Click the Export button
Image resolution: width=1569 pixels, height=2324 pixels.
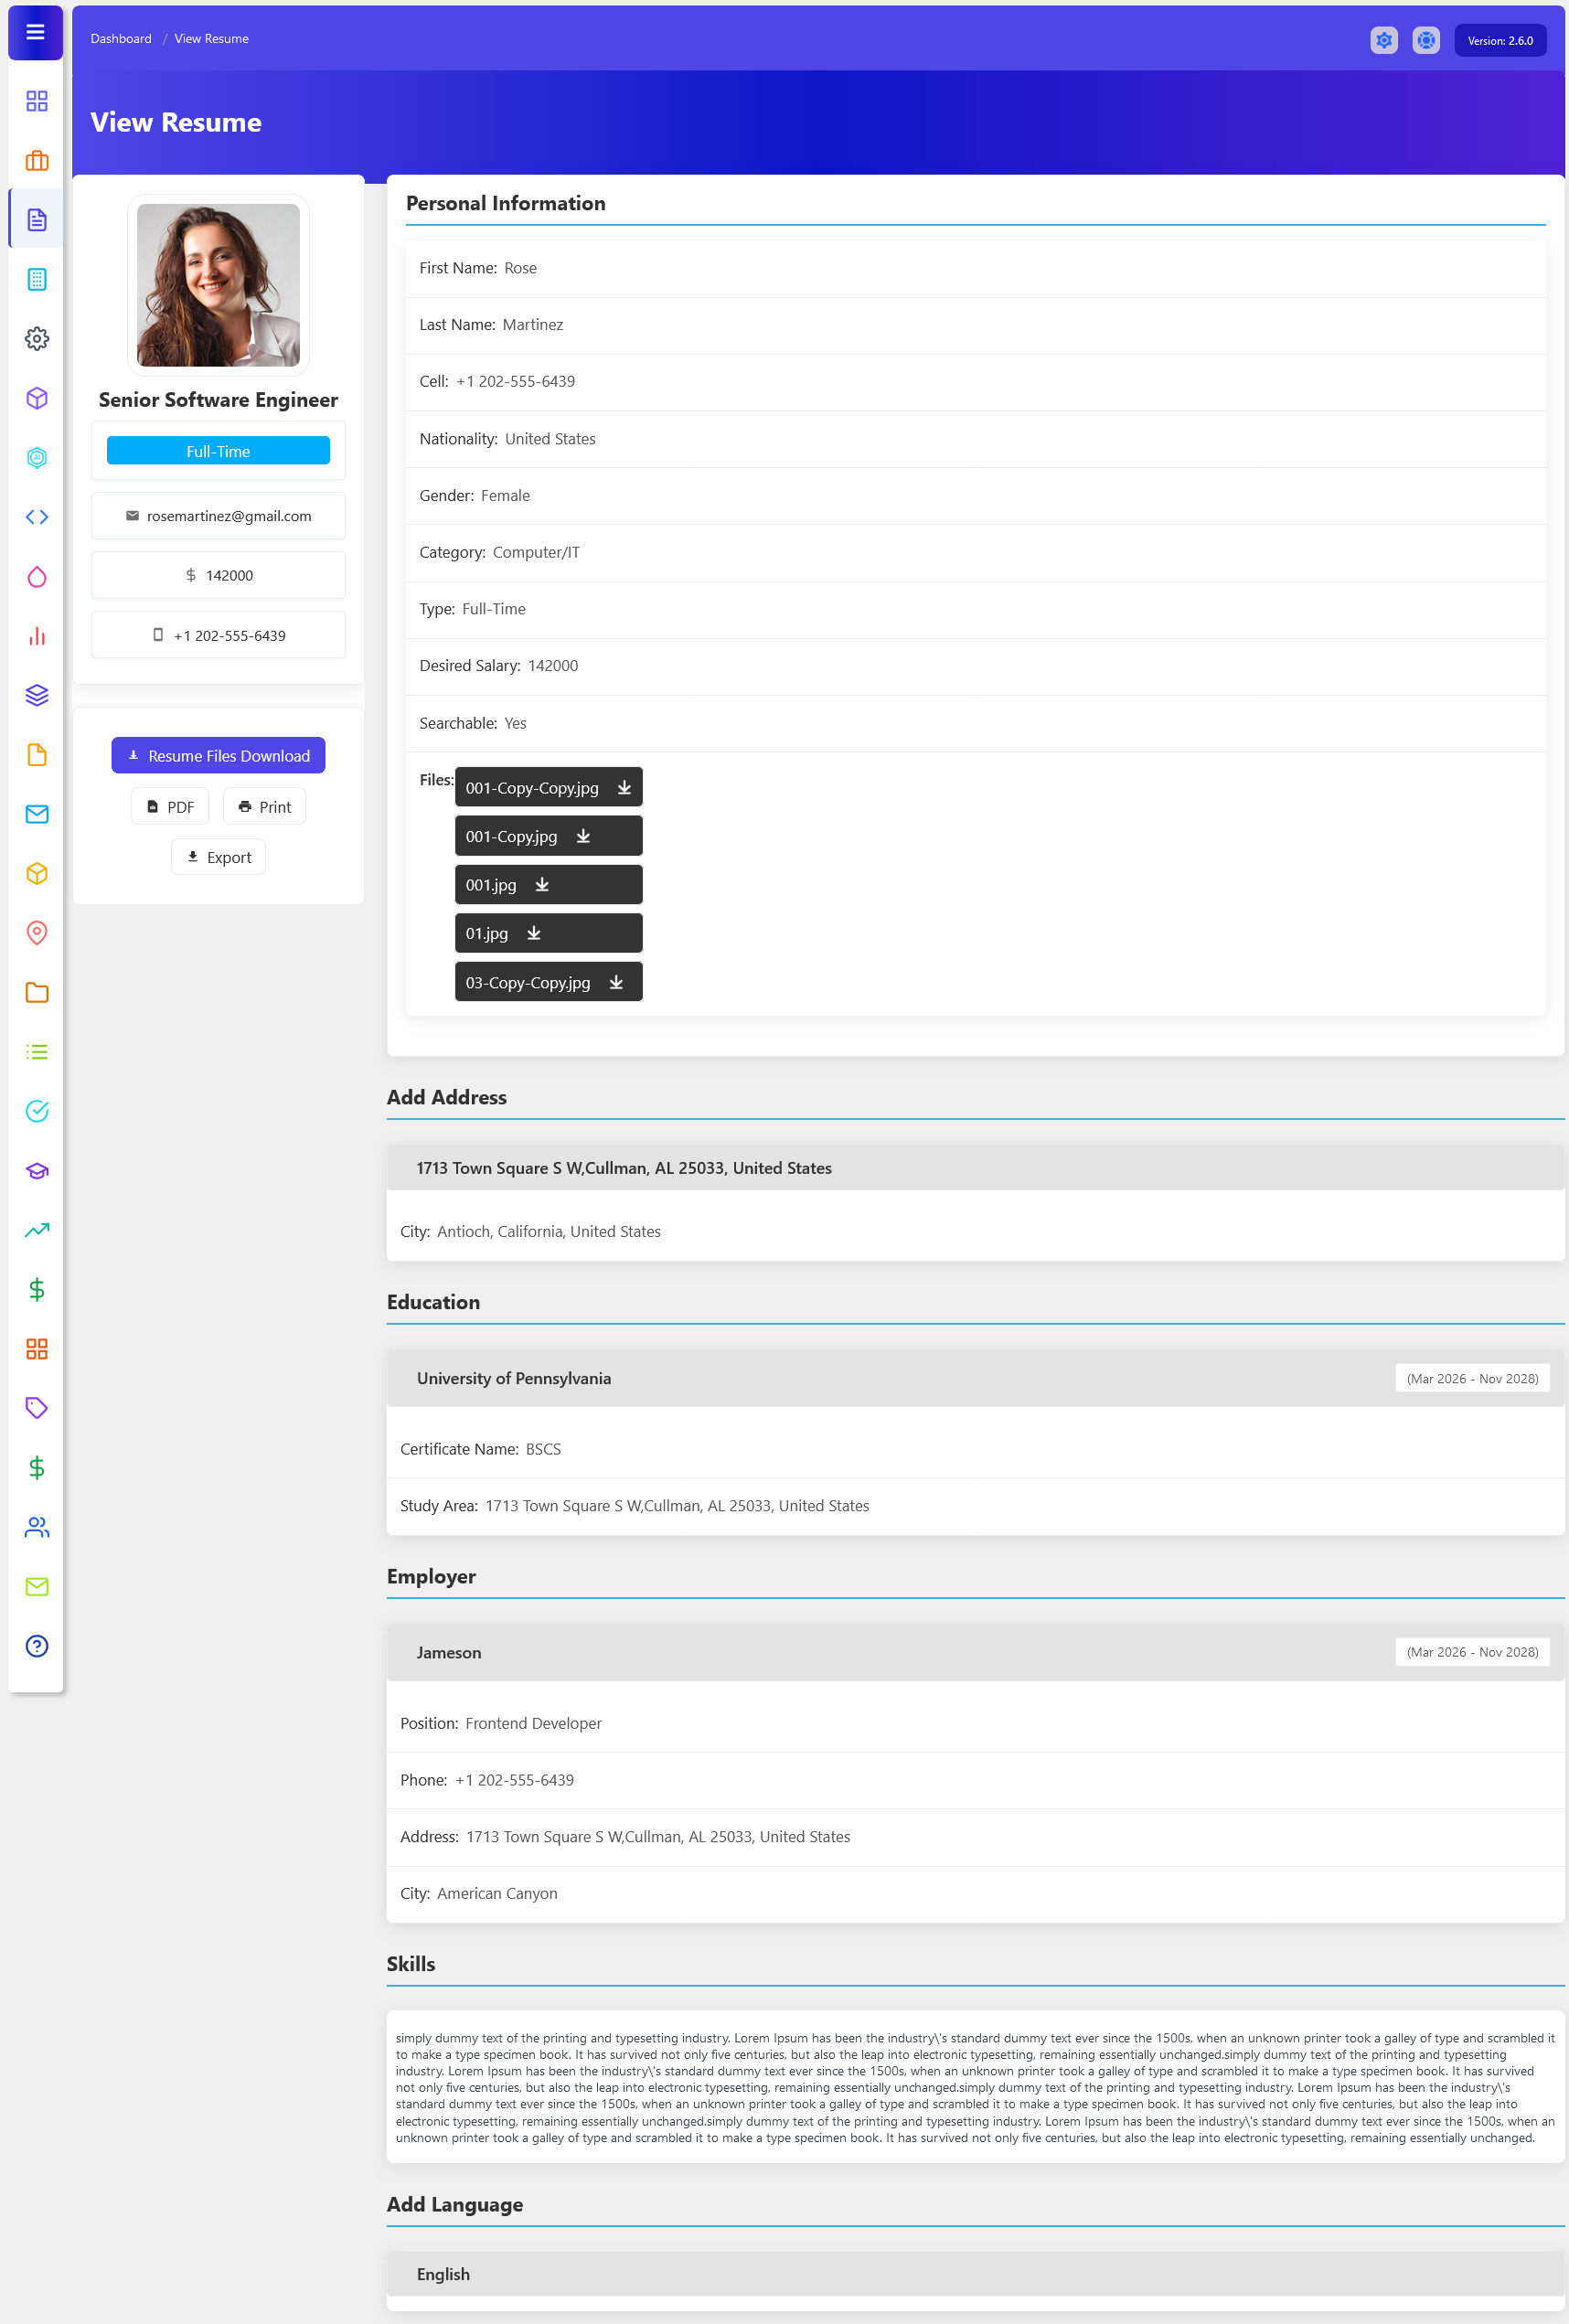tap(218, 857)
